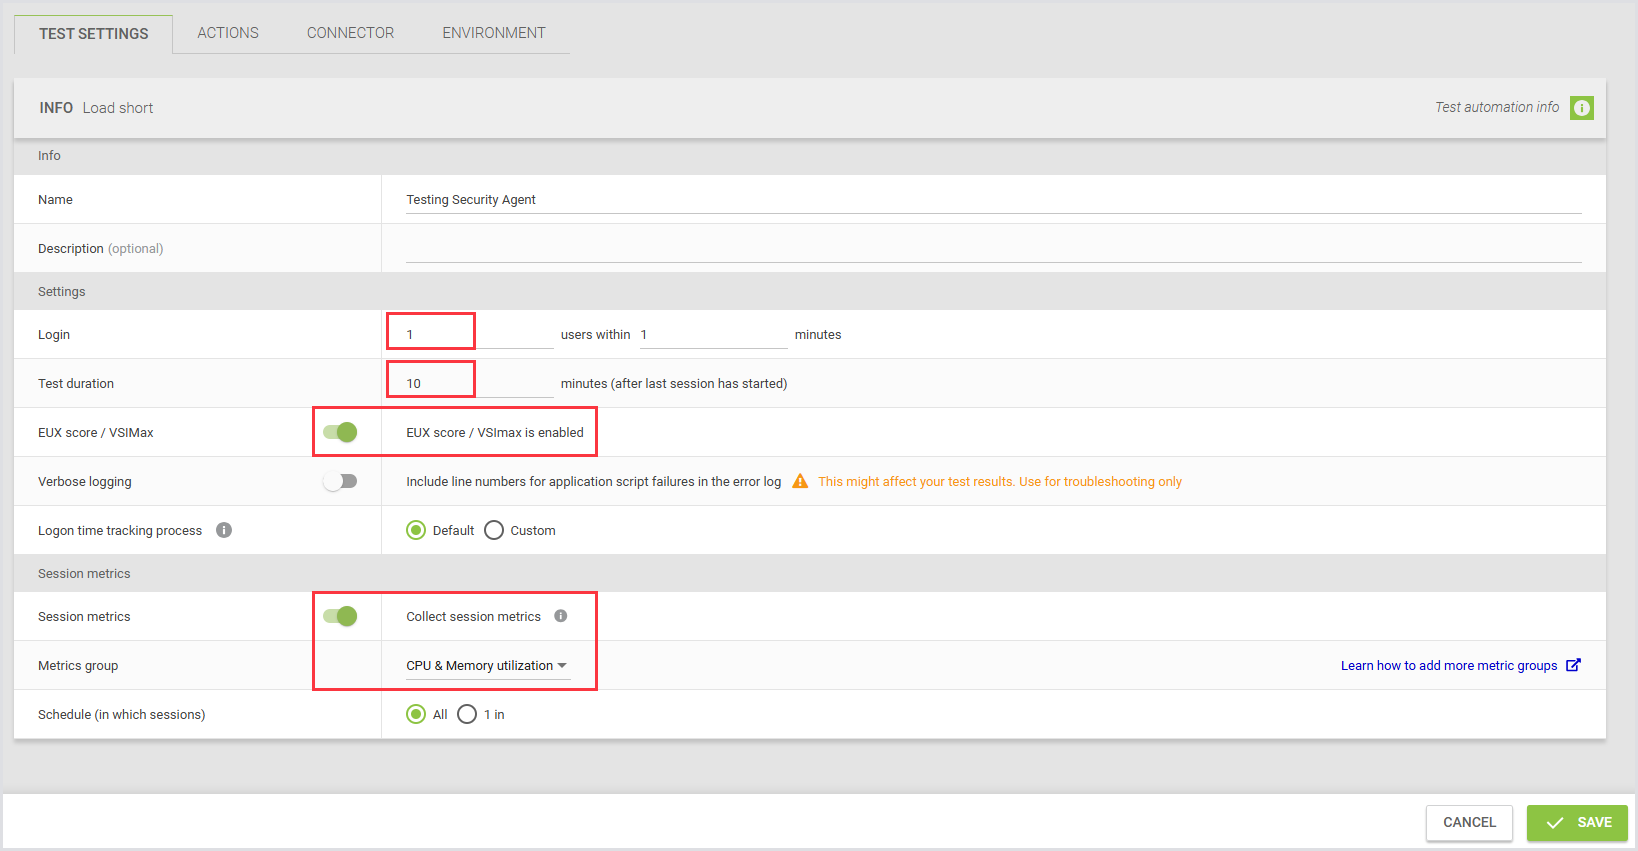
Task: Open the Connector tab
Action: point(350,33)
